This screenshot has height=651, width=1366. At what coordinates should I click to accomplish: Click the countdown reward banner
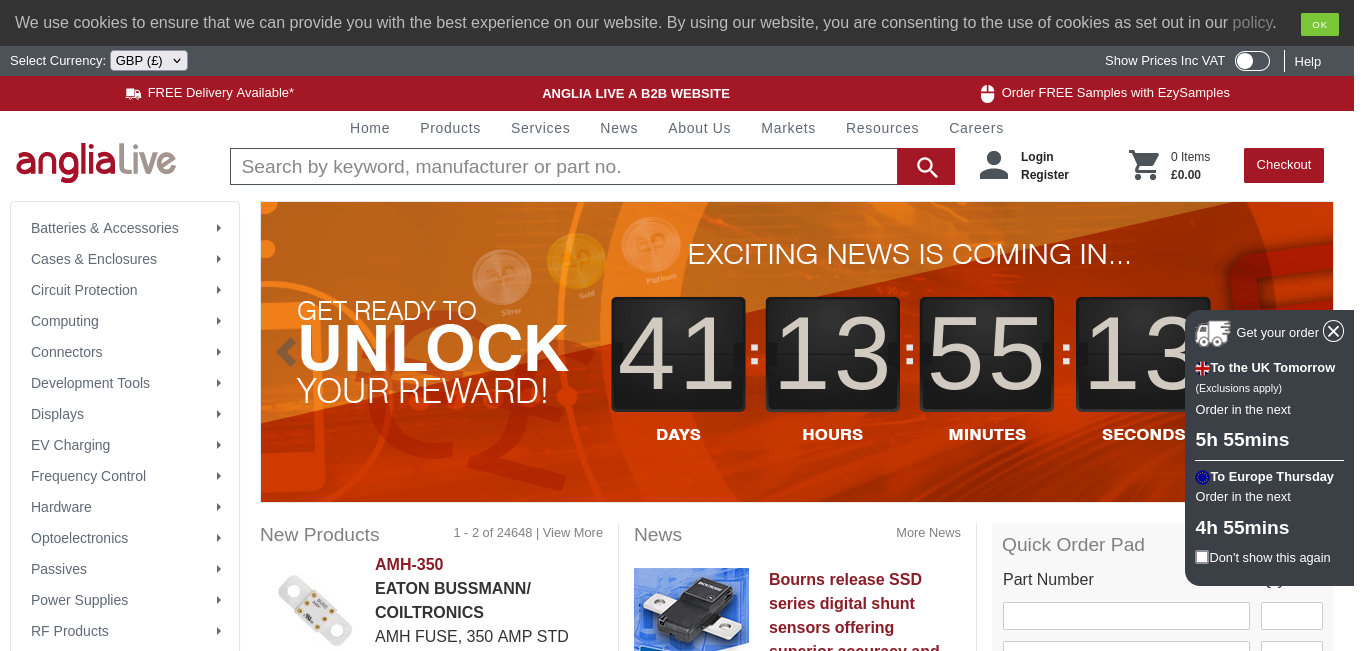coord(797,352)
